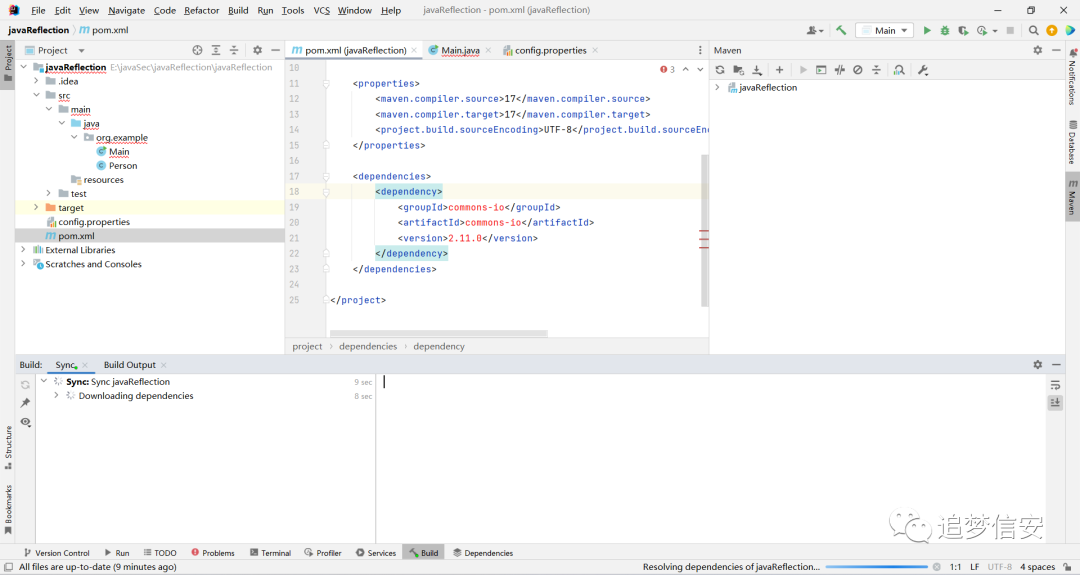Open the Refactor menu

201,10
